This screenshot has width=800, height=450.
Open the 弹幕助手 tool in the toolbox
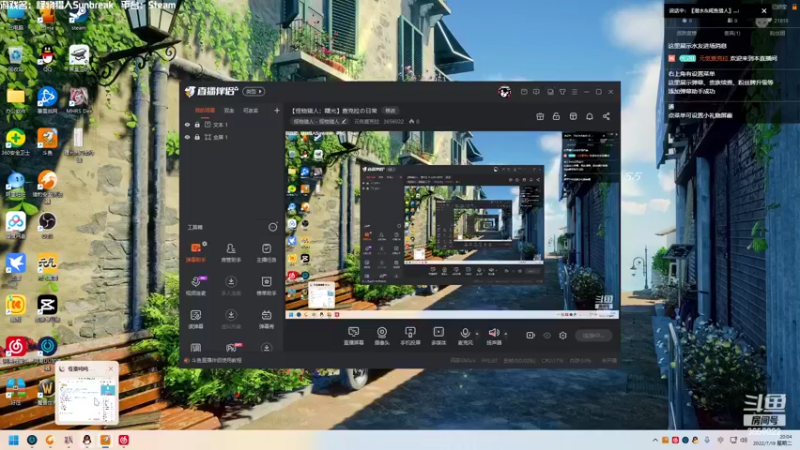[196, 252]
